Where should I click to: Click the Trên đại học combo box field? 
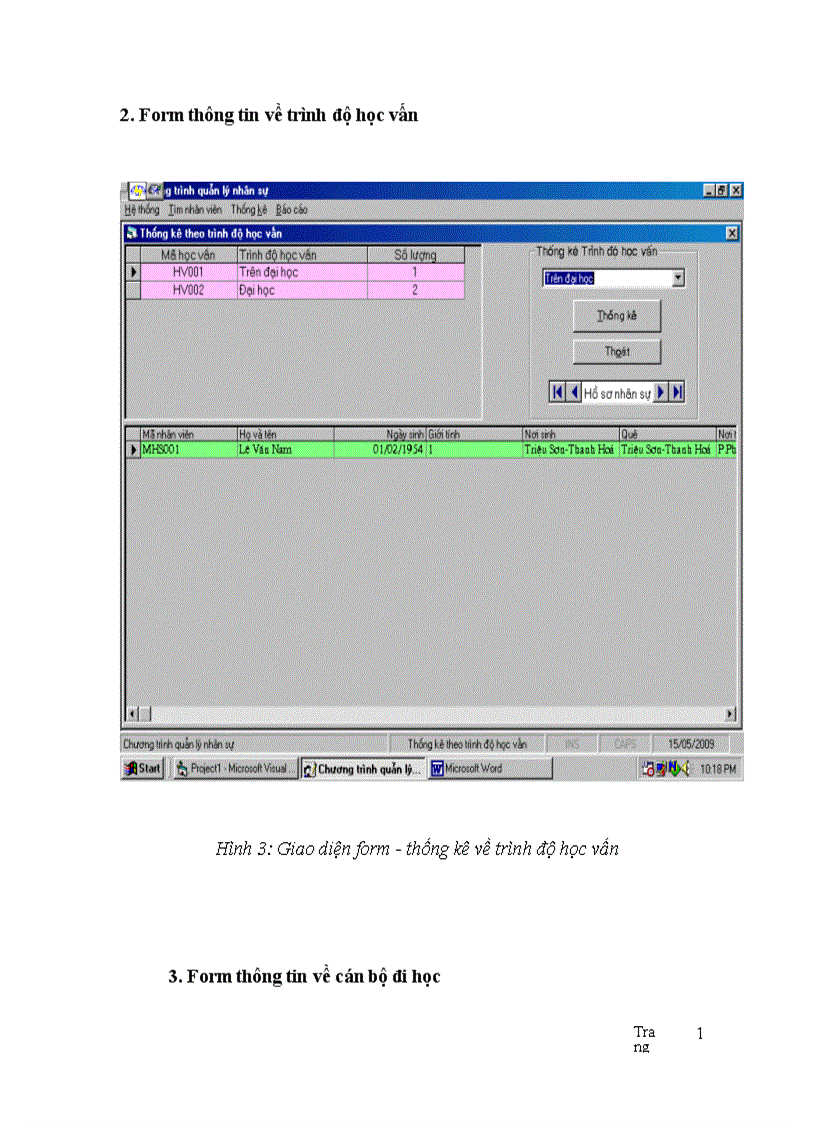pyautogui.click(x=606, y=279)
